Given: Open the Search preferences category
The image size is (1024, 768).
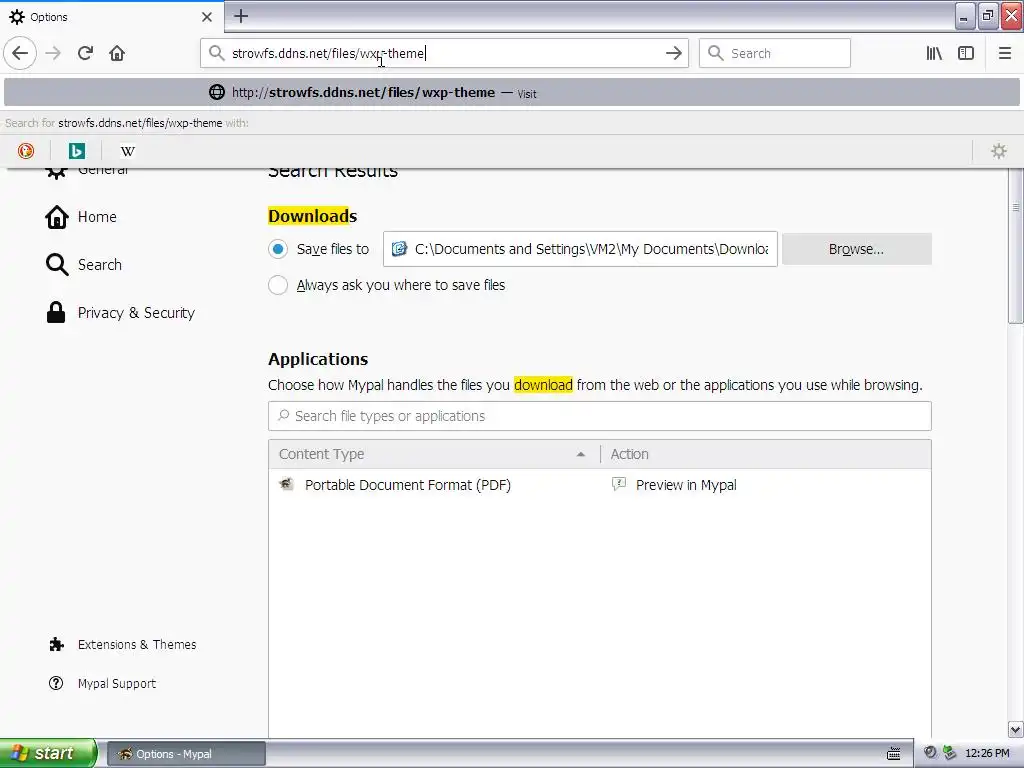Looking at the screenshot, I should (x=84, y=264).
